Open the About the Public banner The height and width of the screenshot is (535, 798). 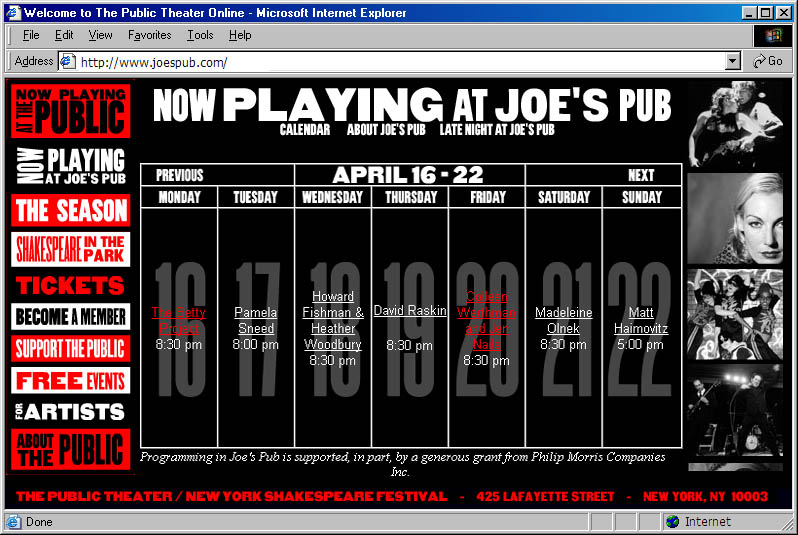pos(70,449)
